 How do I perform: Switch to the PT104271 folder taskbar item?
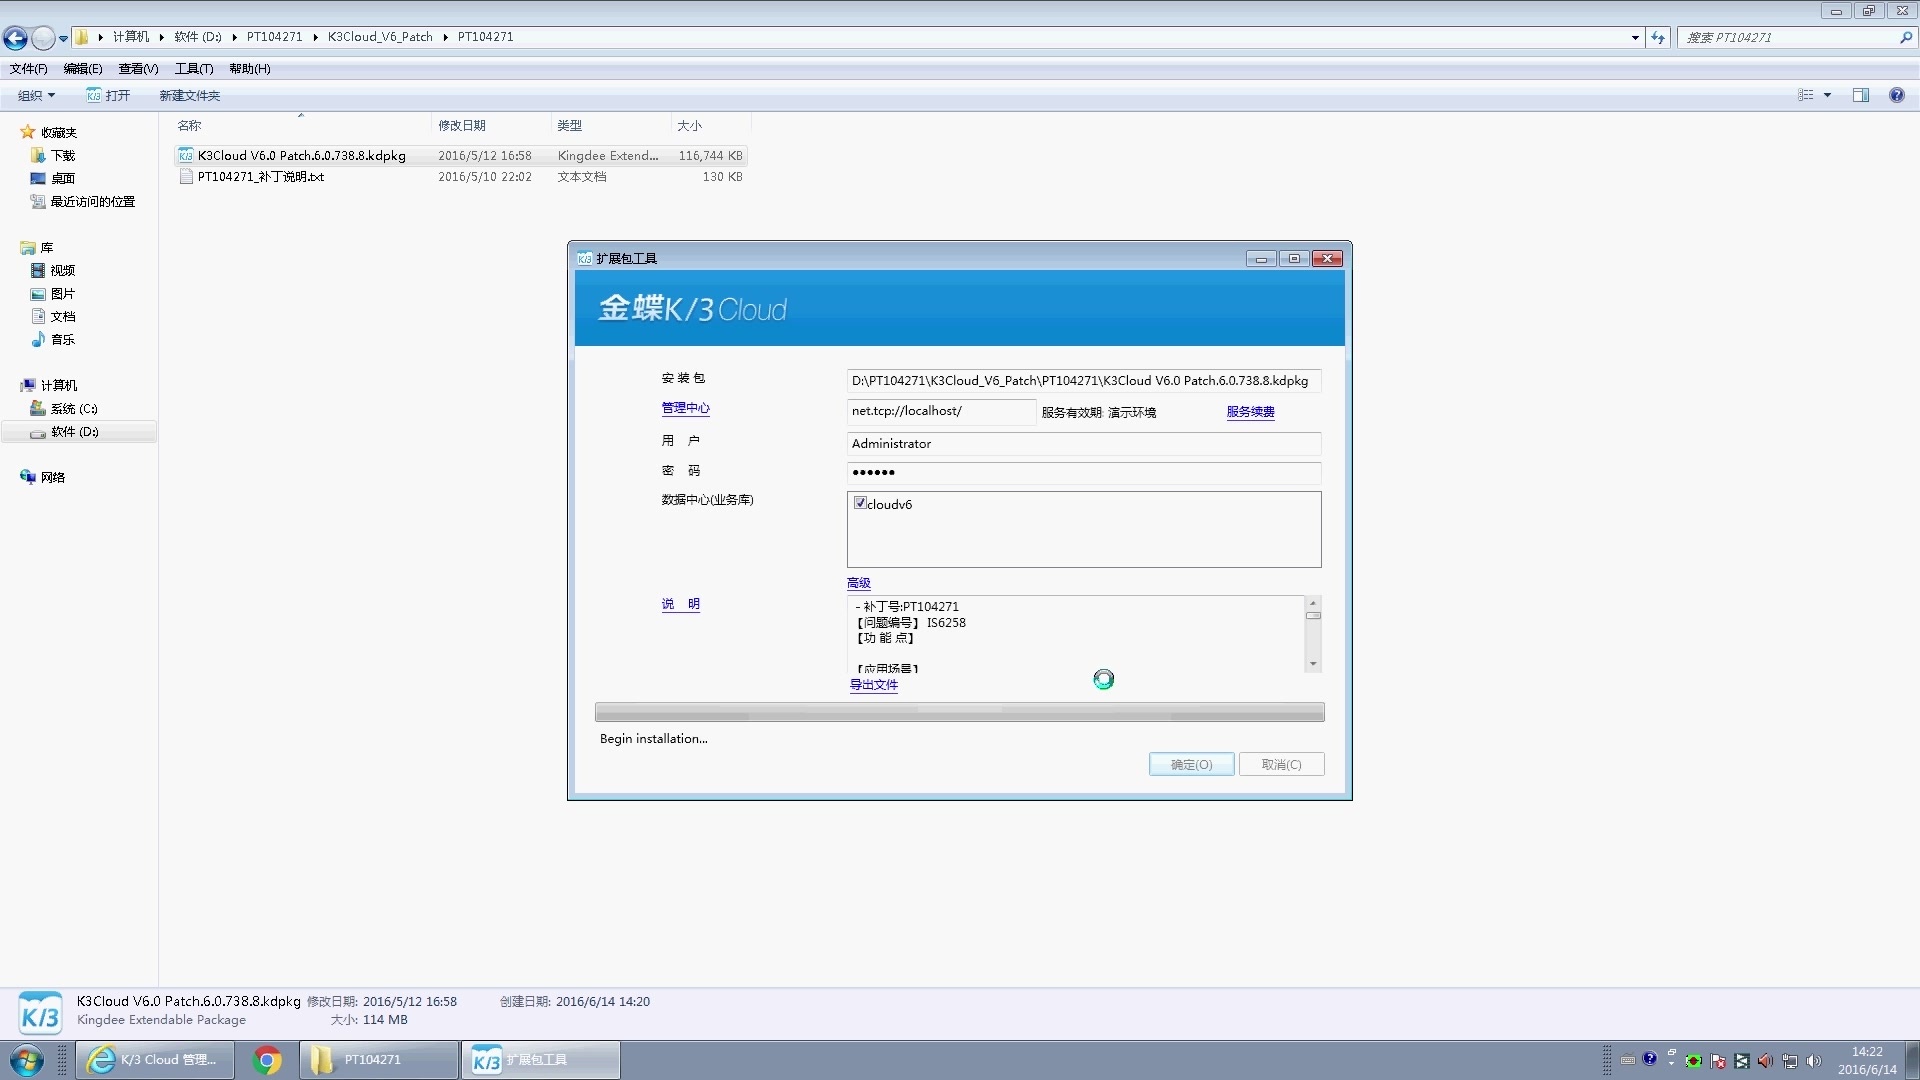378,1060
